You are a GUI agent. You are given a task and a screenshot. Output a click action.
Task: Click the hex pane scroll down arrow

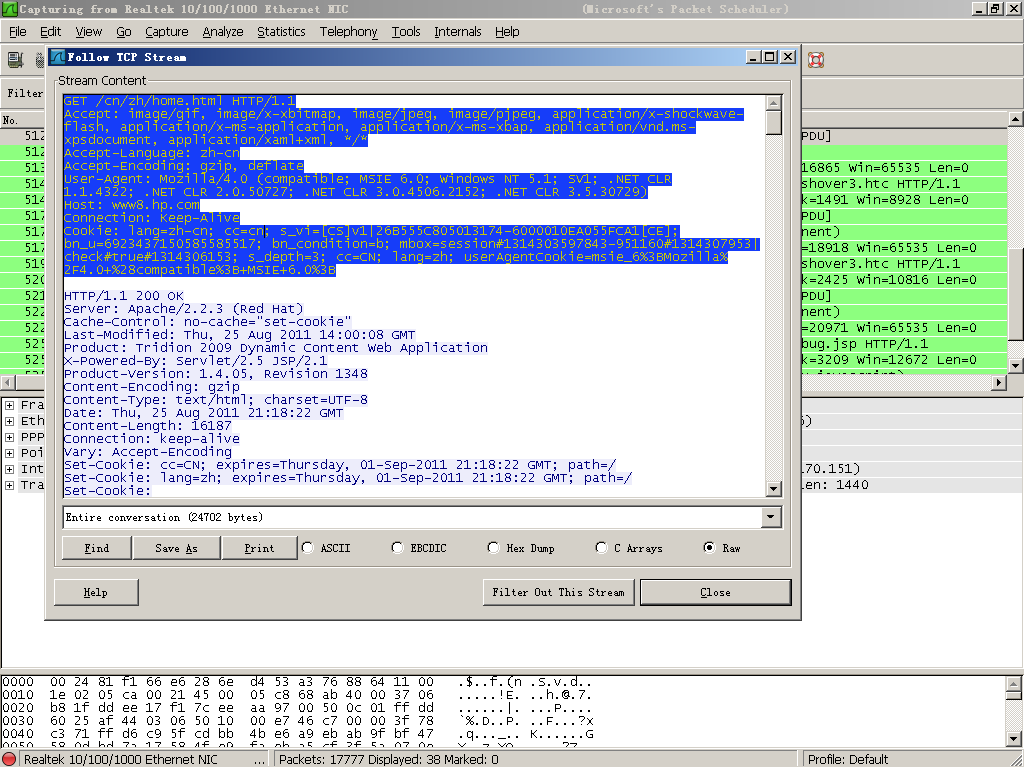1014,739
